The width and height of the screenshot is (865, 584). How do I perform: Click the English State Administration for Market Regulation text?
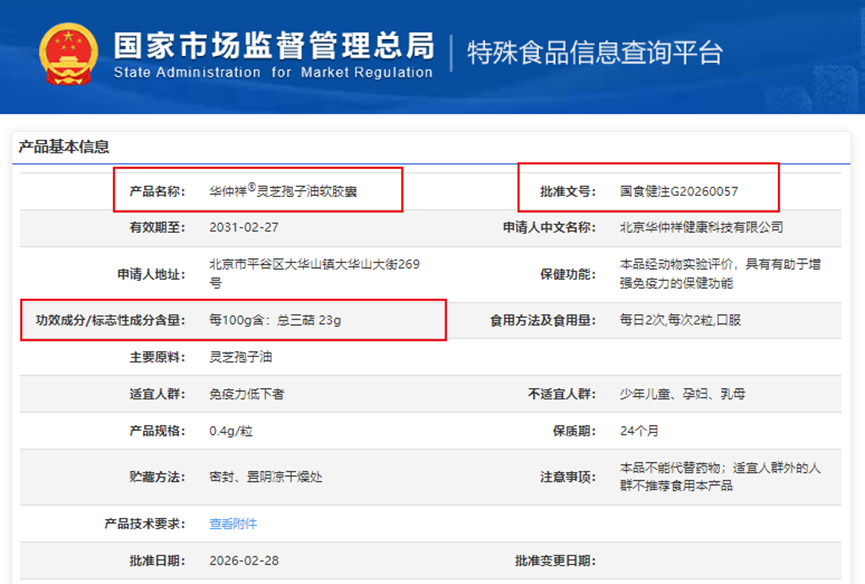[273, 72]
